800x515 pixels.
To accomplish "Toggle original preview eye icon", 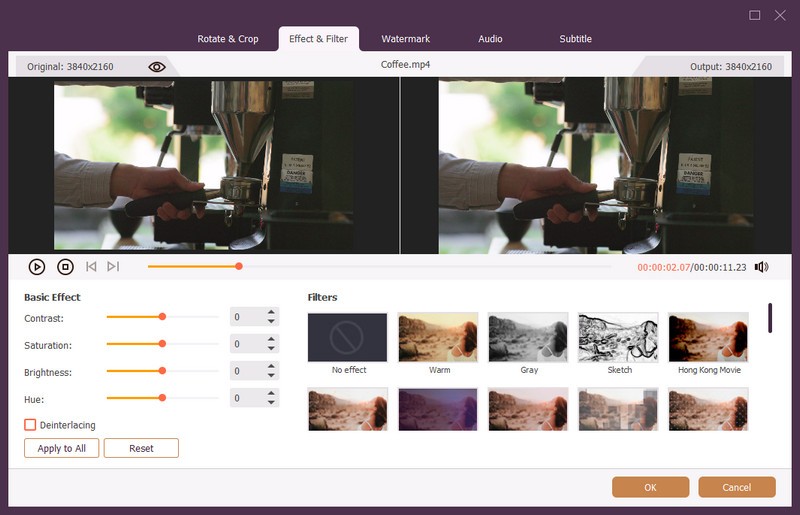I will click(x=157, y=67).
